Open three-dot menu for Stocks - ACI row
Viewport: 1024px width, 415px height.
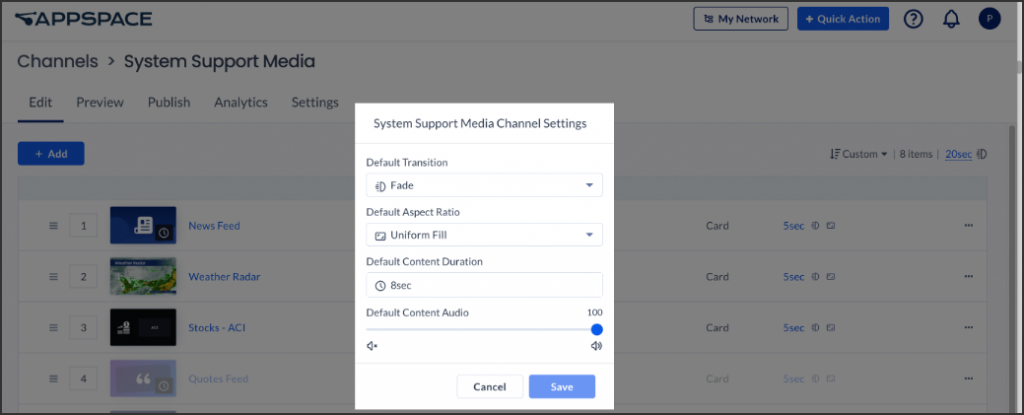pyautogui.click(x=968, y=327)
